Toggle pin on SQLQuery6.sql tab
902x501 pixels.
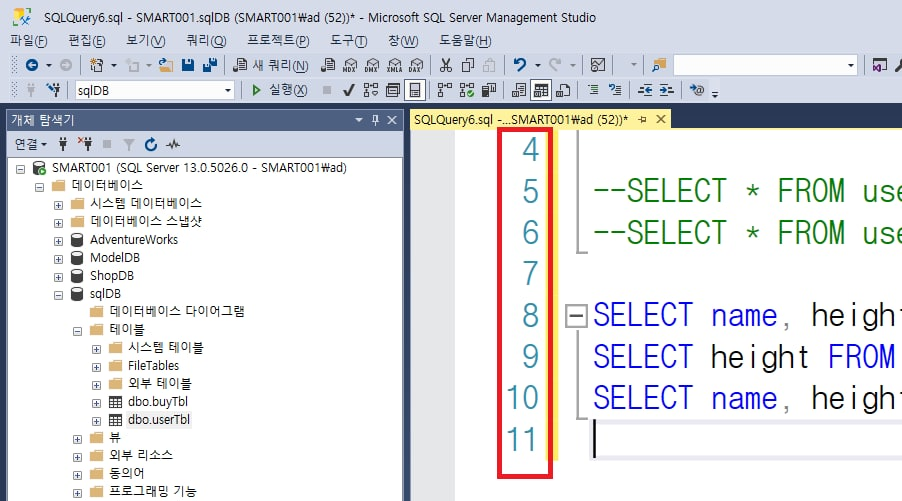tap(642, 119)
